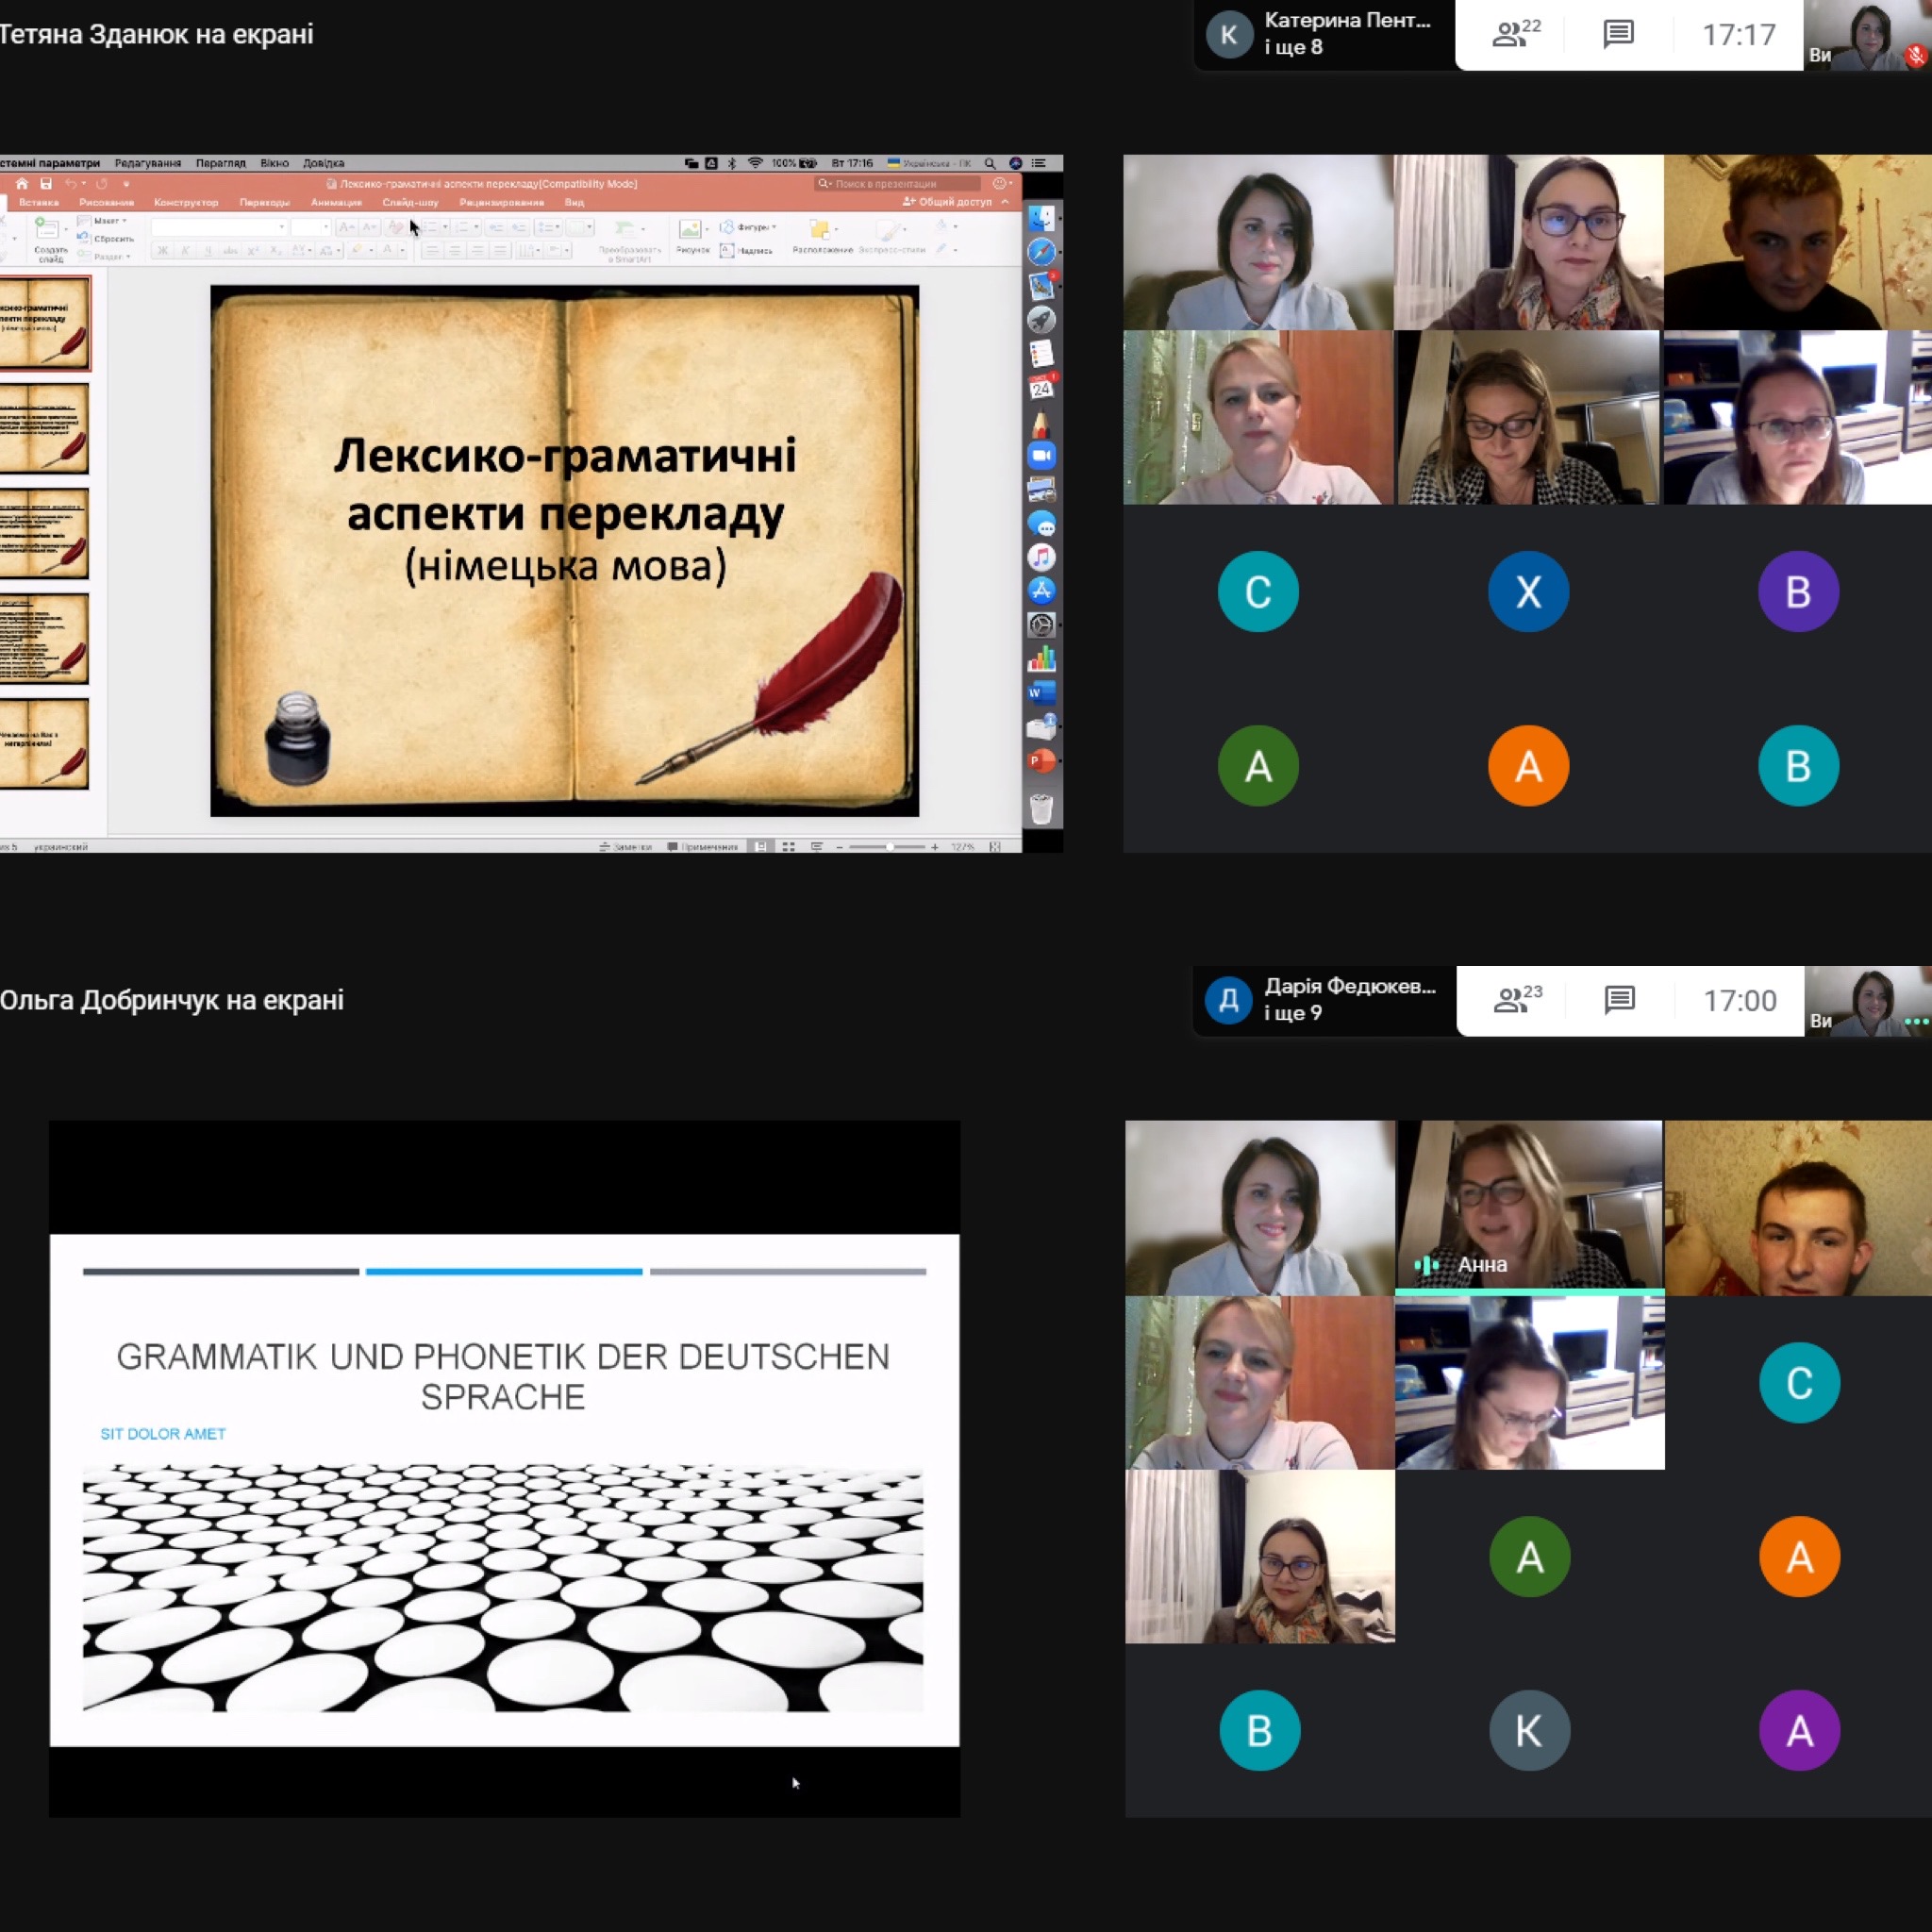Toggle the Заметки notes pane
The width and height of the screenshot is (1932, 1932).
tap(626, 847)
